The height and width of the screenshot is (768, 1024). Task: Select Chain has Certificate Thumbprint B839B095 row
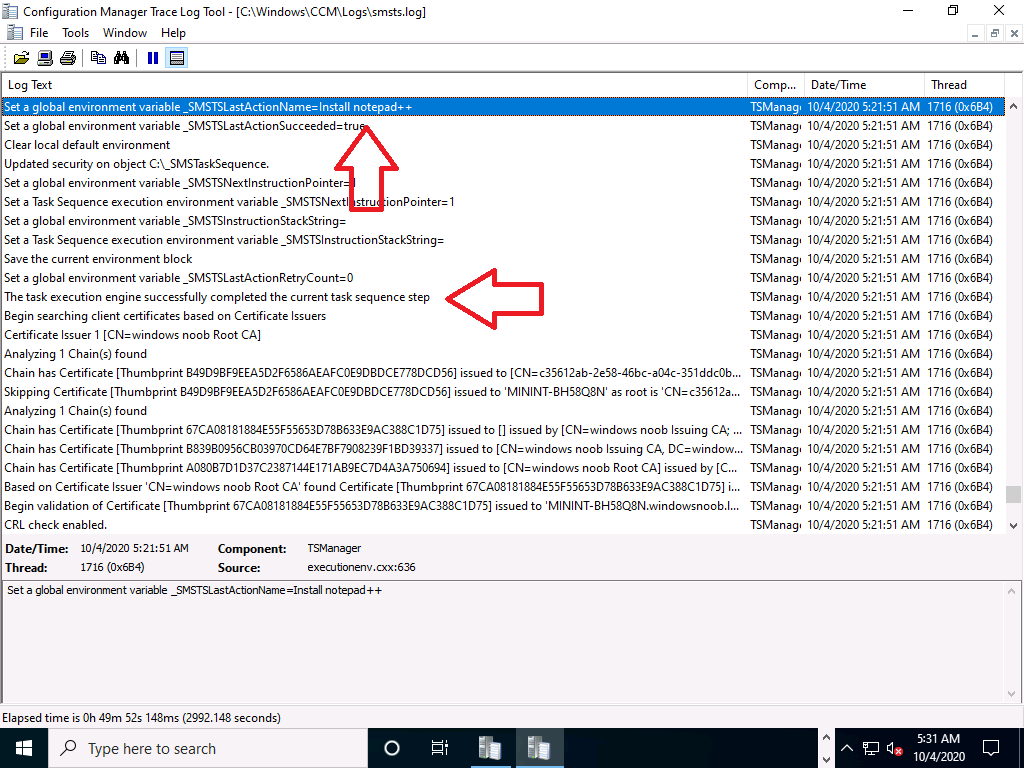tap(503, 449)
